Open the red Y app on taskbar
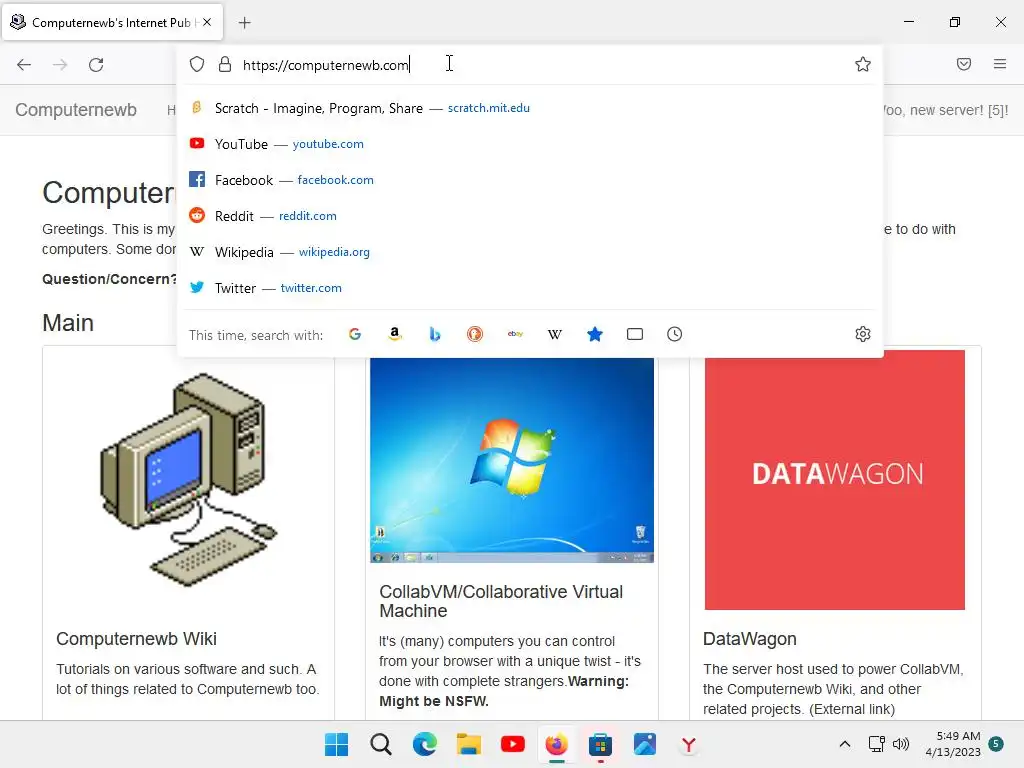The width and height of the screenshot is (1024, 768). coord(688,744)
